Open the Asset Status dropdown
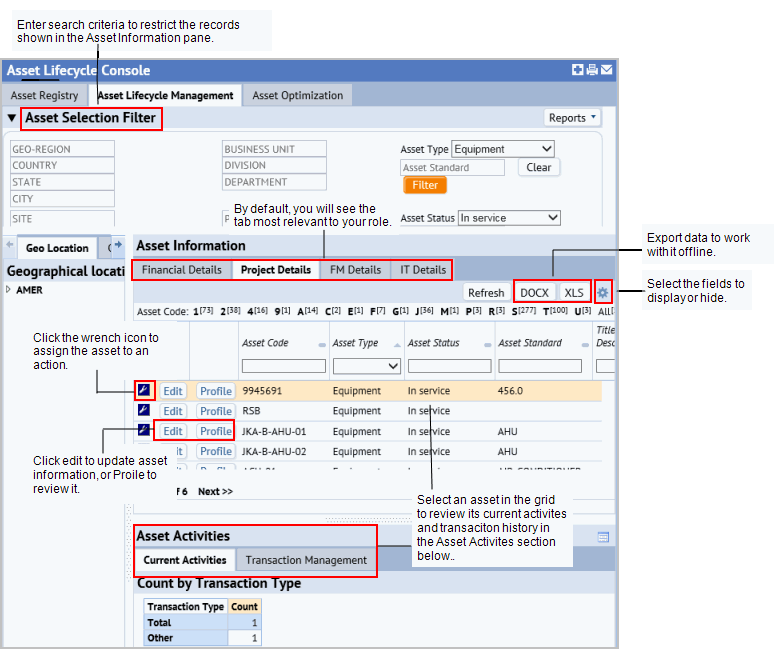 (x=509, y=218)
